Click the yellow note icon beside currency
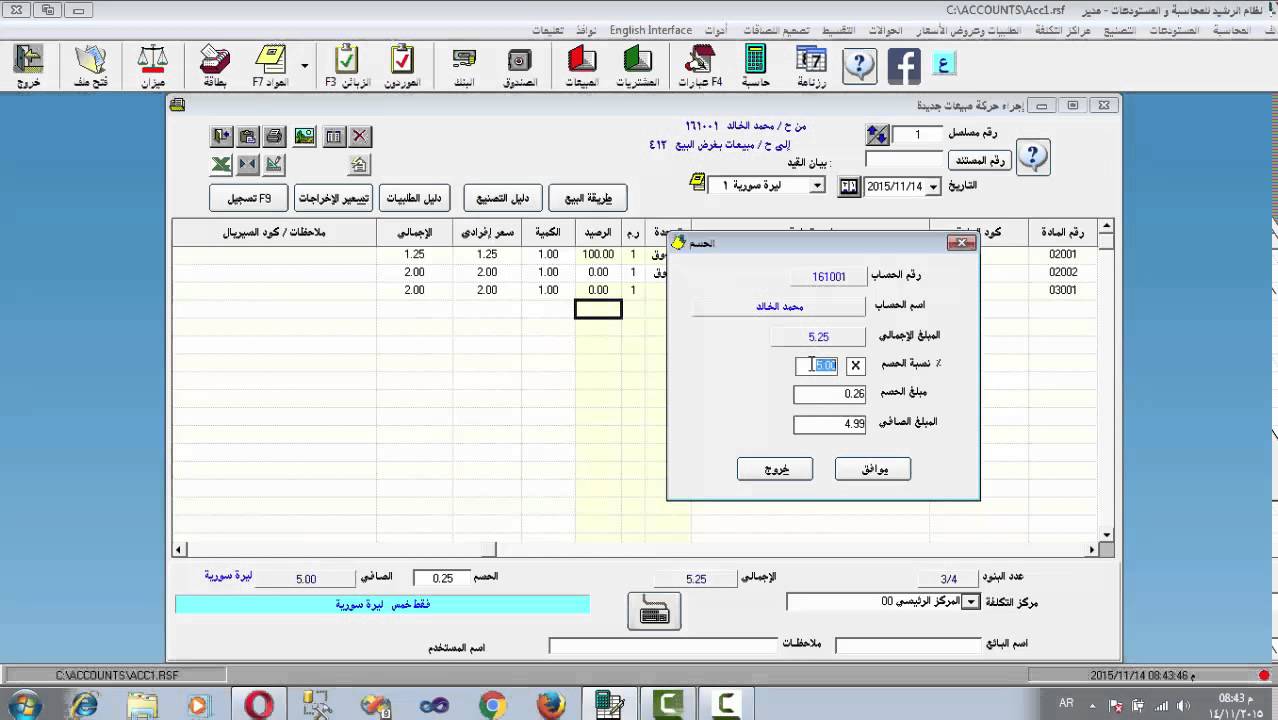The height and width of the screenshot is (720, 1278). (698, 184)
